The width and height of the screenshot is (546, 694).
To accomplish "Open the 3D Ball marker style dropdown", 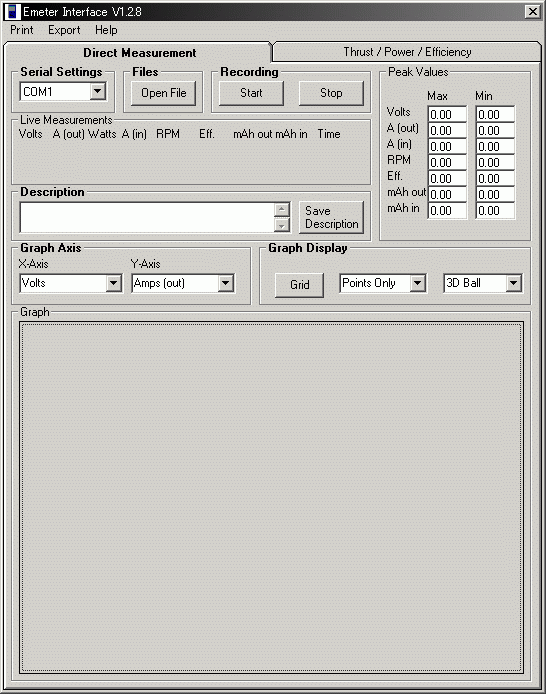I will tap(513, 283).
